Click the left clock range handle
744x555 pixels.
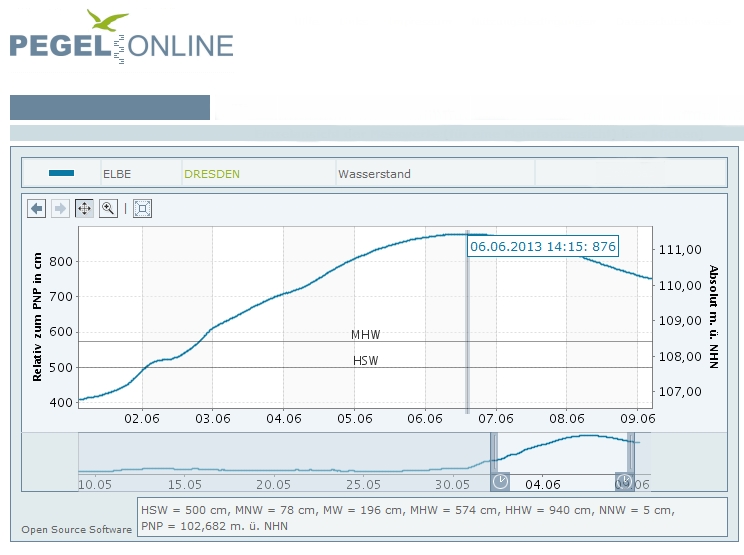500,481
